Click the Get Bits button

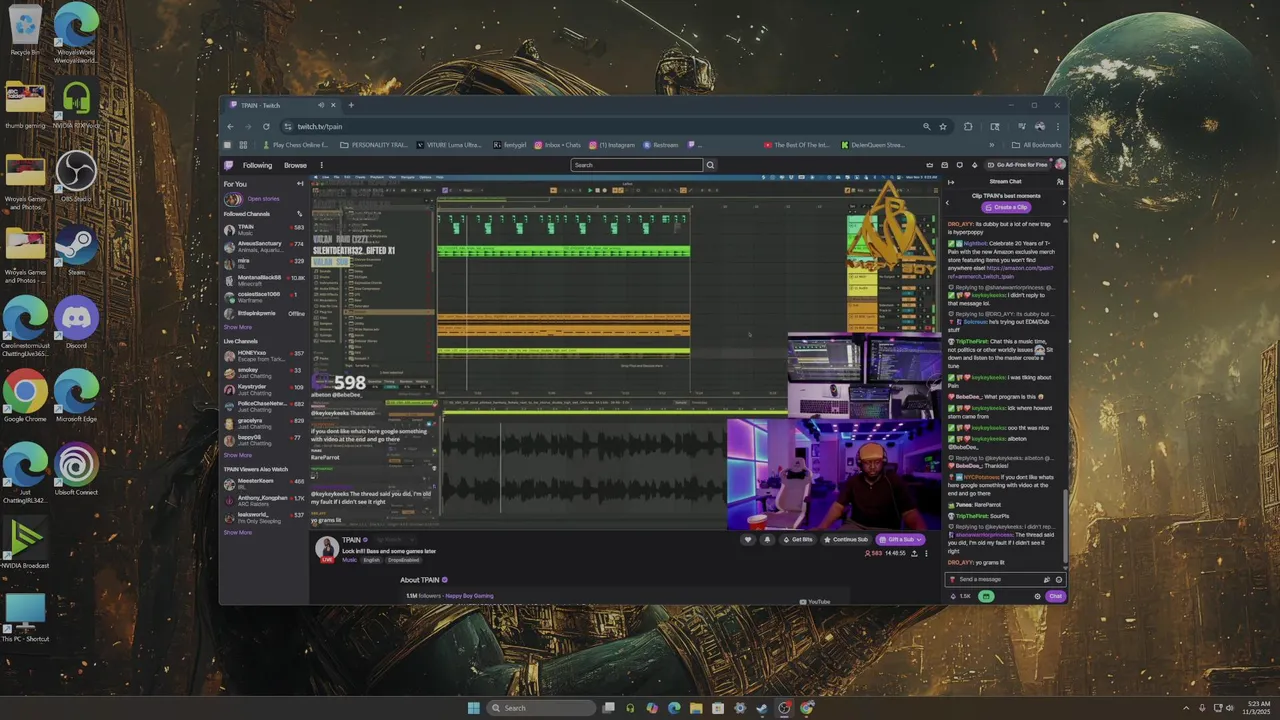pos(798,539)
